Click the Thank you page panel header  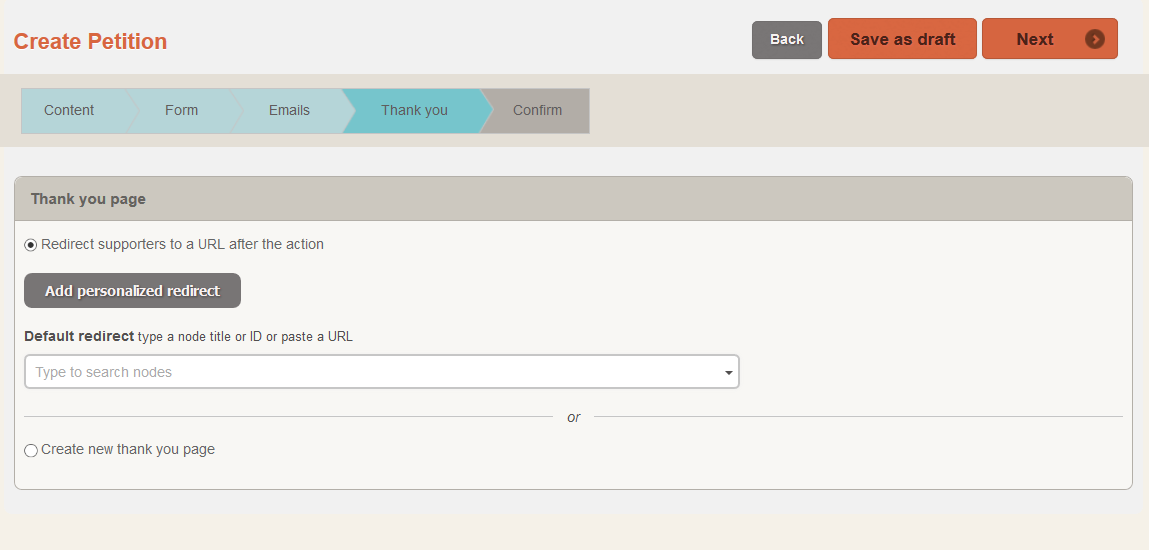point(573,199)
